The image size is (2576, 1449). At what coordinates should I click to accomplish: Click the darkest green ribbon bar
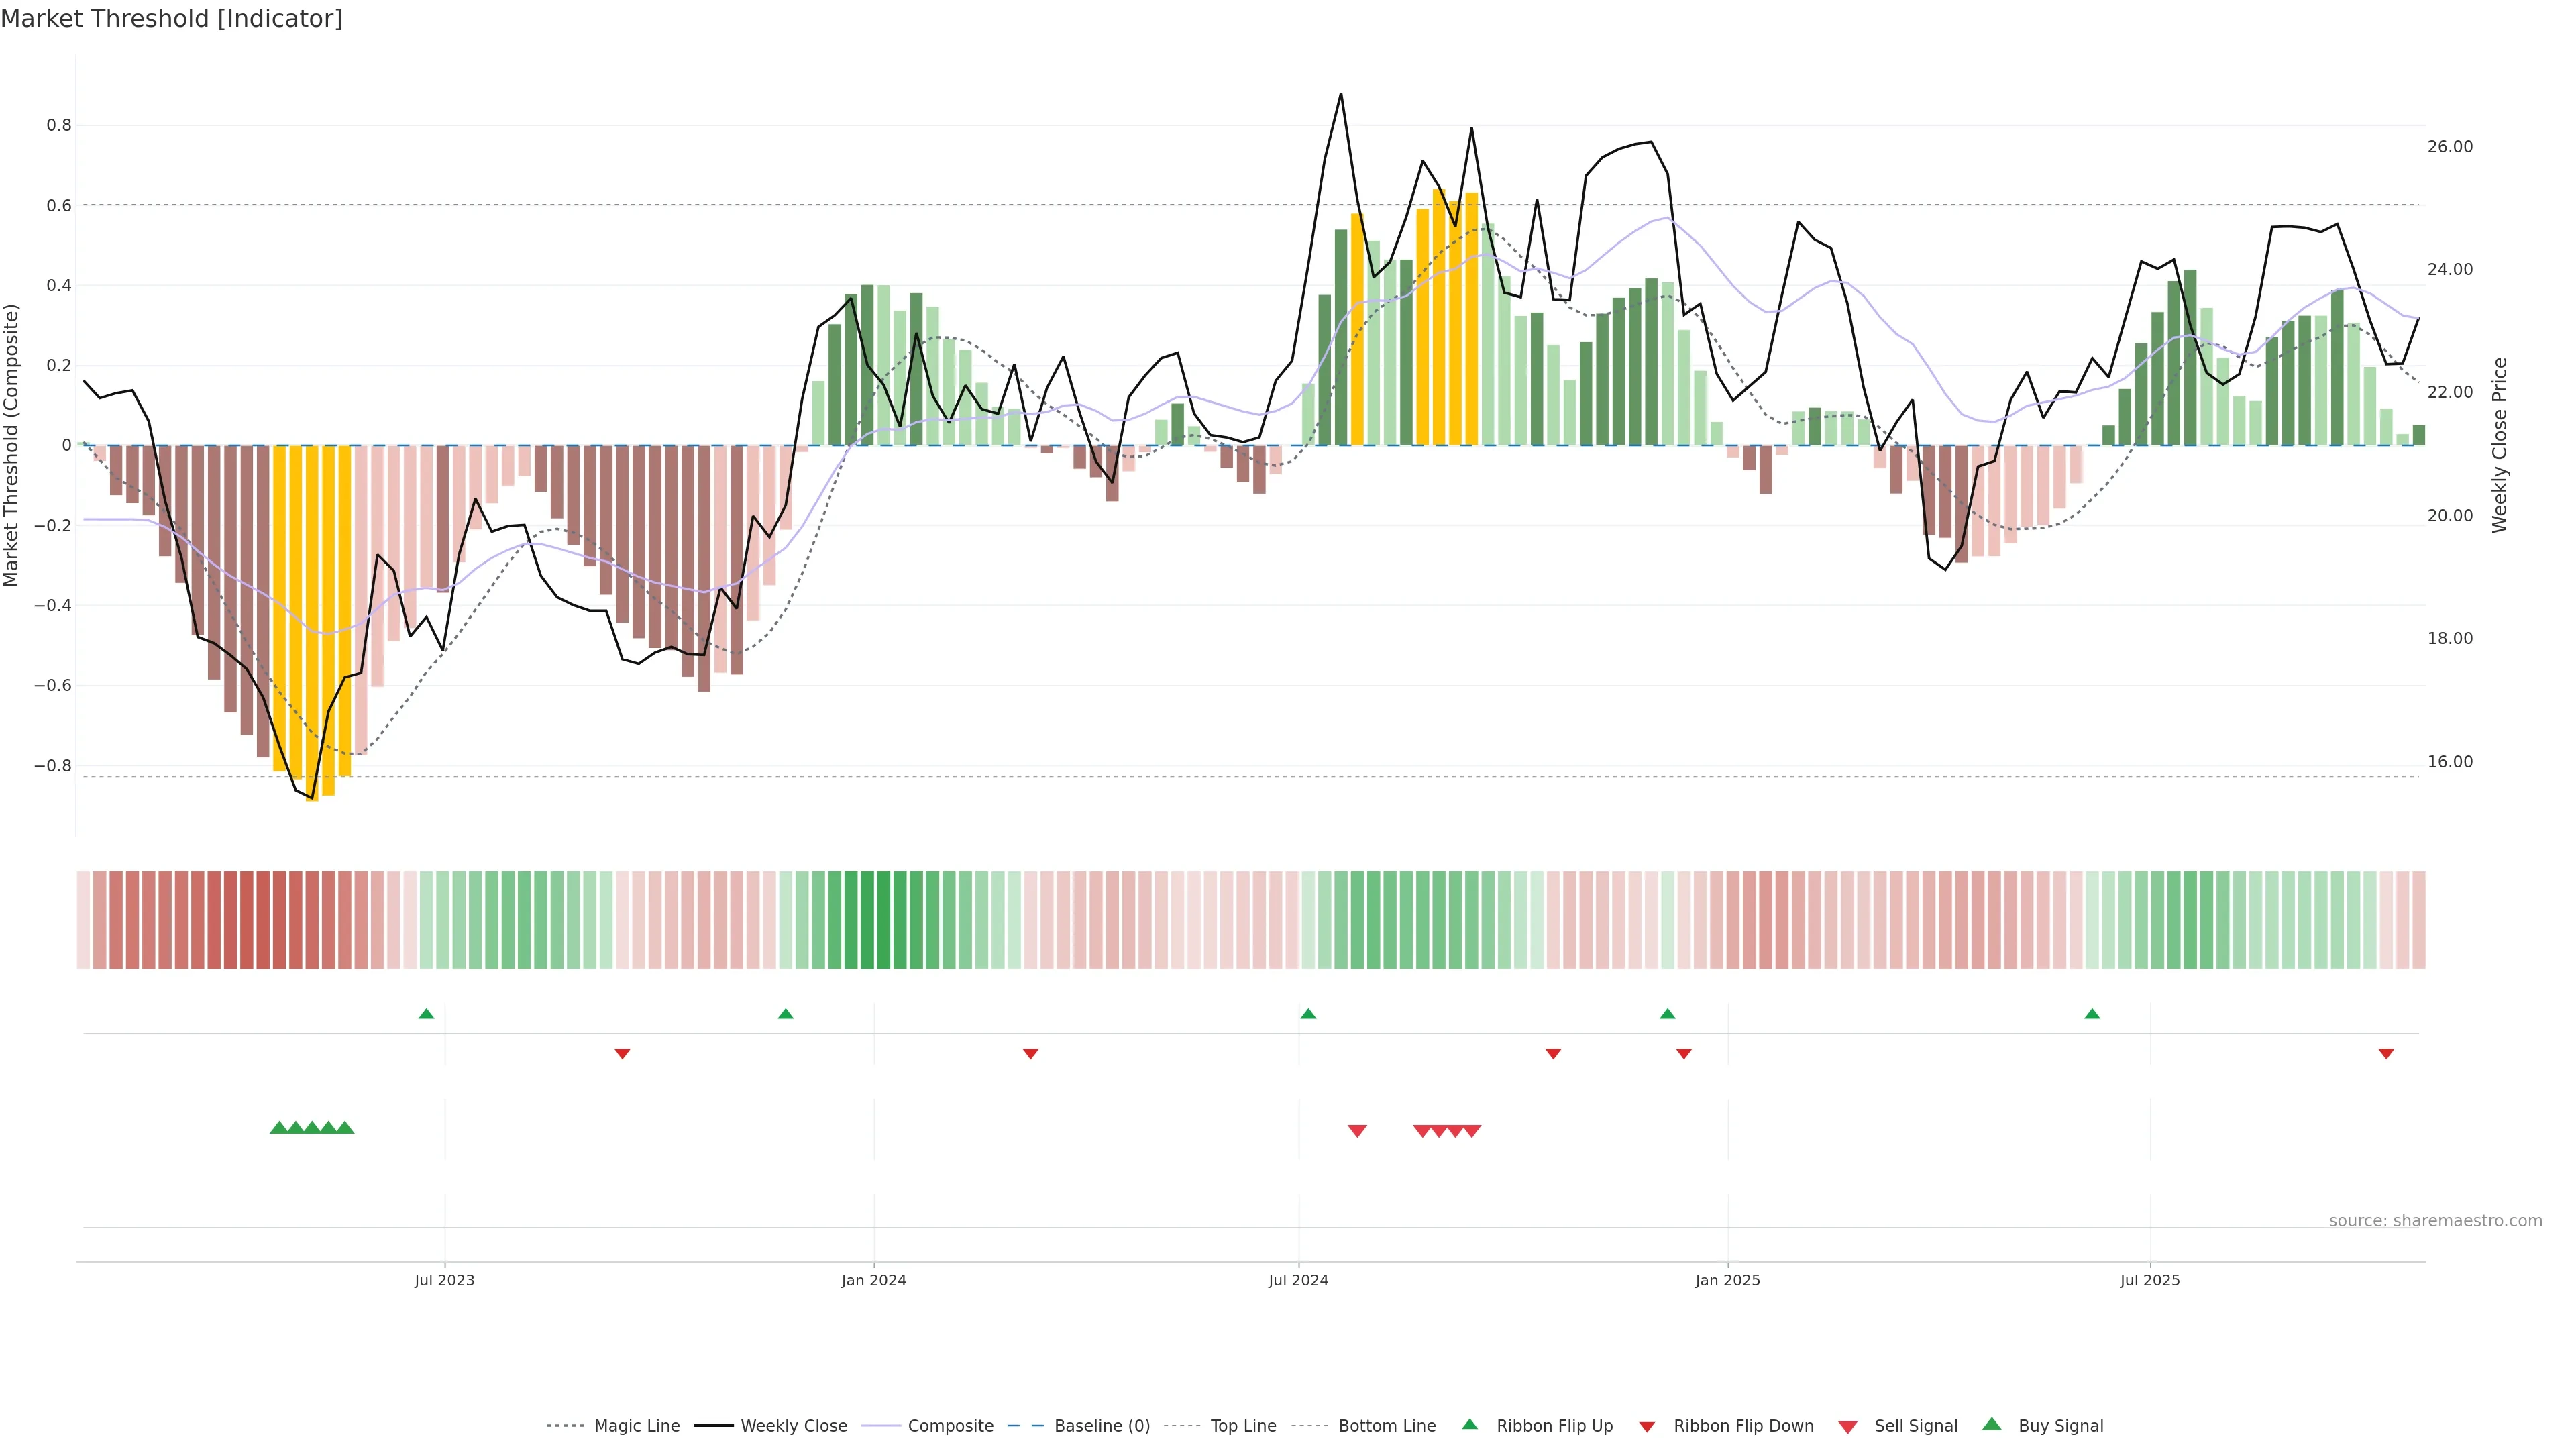point(883,920)
